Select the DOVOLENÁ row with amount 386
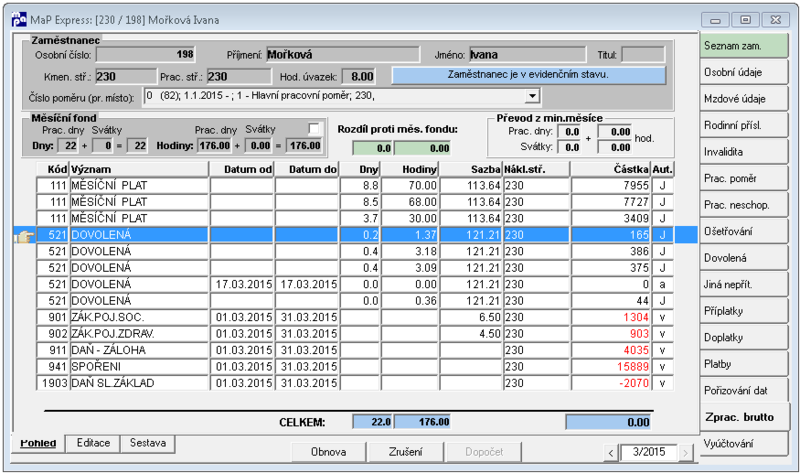 pyautogui.click(x=355, y=252)
